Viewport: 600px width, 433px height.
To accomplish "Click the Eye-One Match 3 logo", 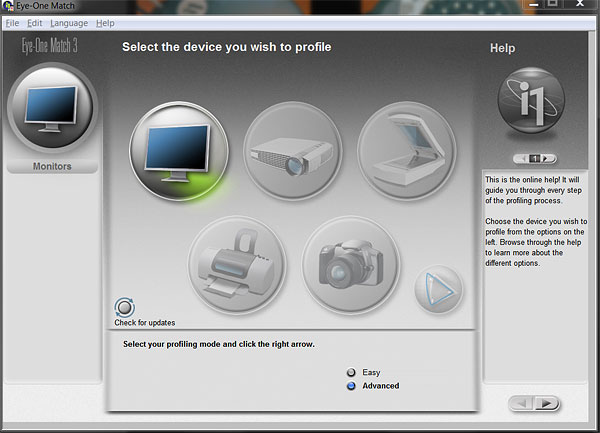I will point(50,46).
